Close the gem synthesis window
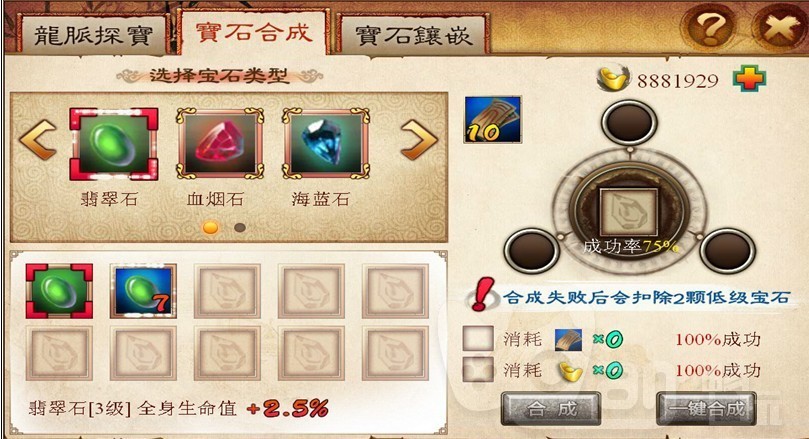809x439 pixels. pos(779,26)
